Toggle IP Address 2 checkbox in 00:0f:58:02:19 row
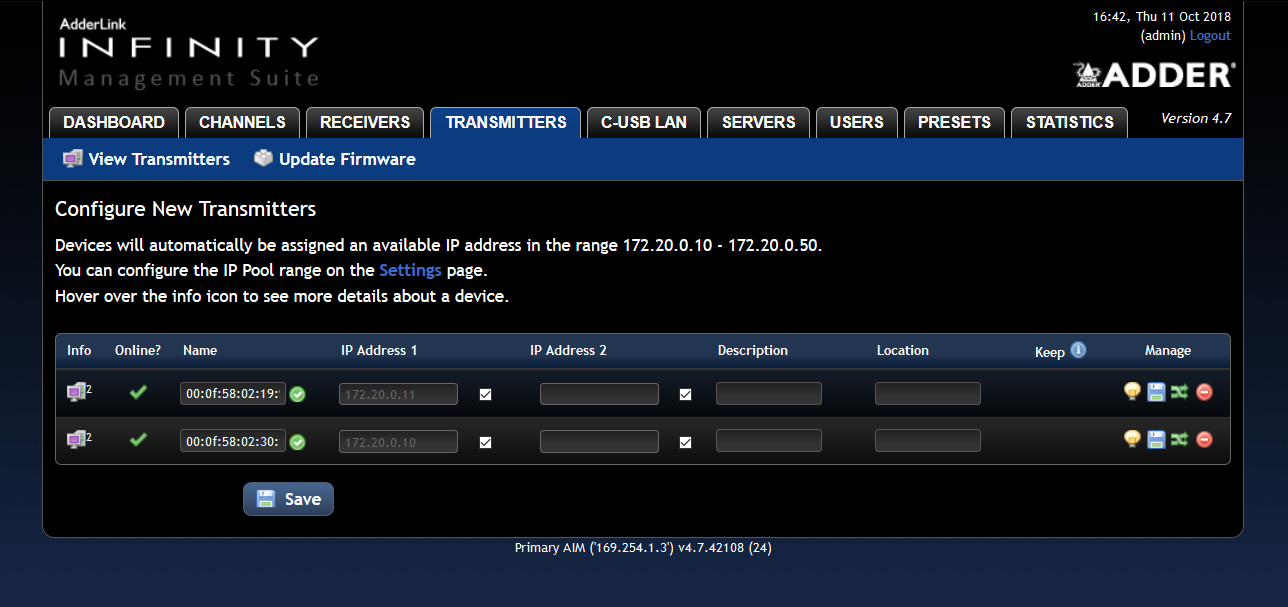The height and width of the screenshot is (607, 1288). pyautogui.click(x=685, y=394)
